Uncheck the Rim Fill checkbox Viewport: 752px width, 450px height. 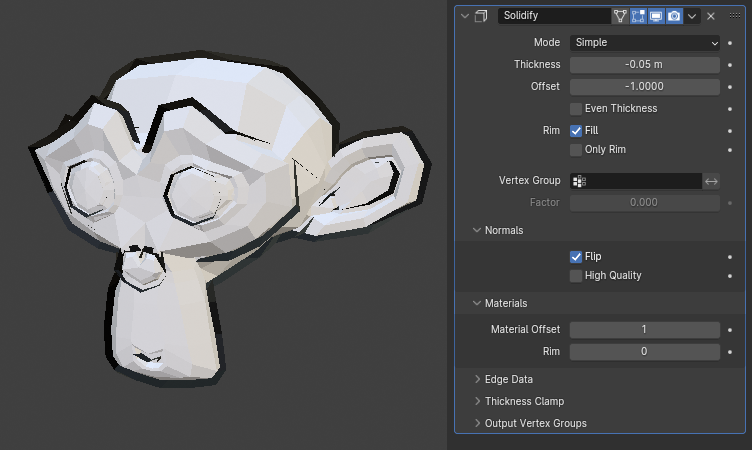pyautogui.click(x=576, y=130)
